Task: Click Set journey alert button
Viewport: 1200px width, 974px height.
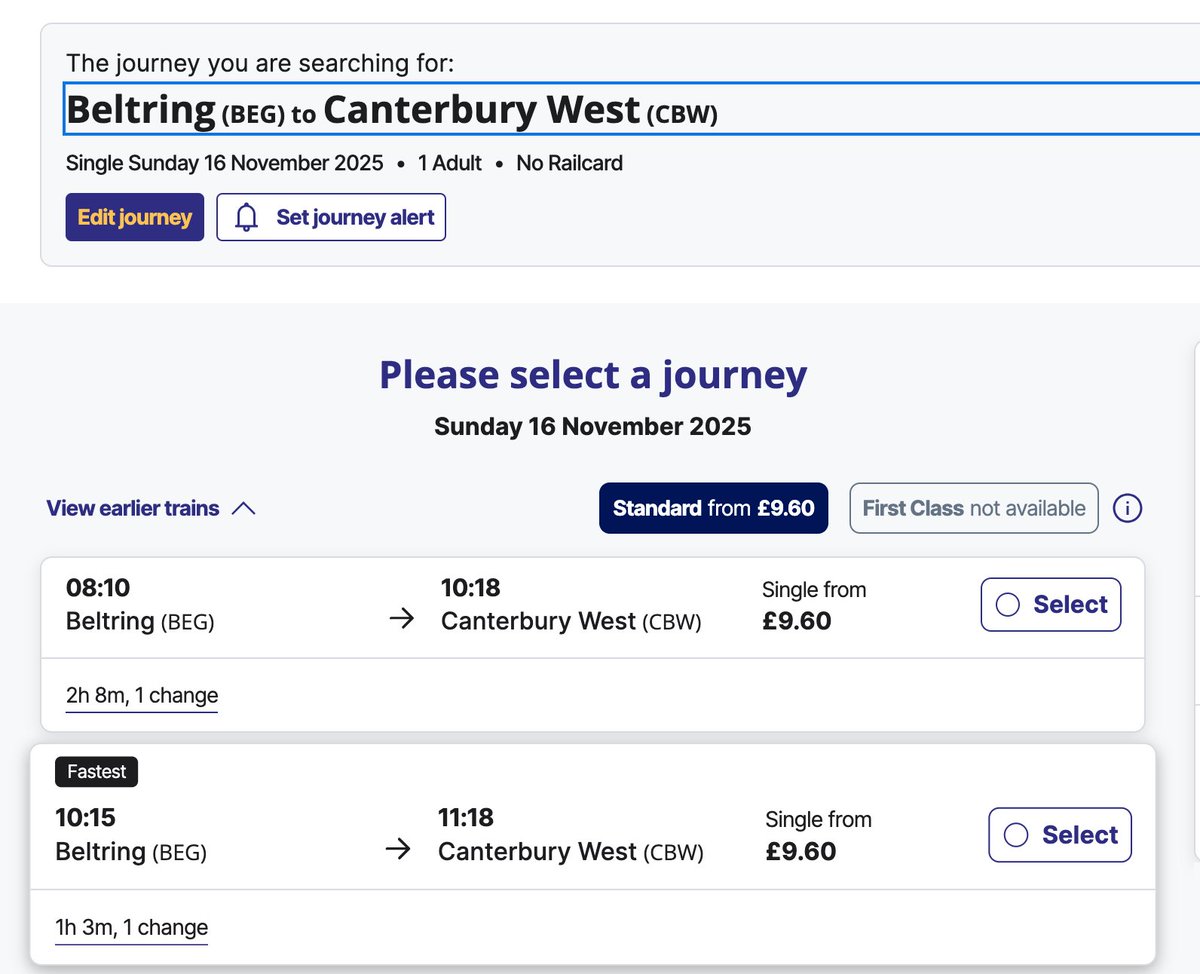Action: coord(331,217)
